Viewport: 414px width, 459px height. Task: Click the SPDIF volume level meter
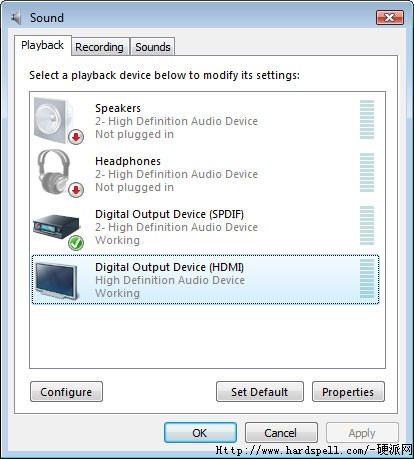pyautogui.click(x=367, y=225)
